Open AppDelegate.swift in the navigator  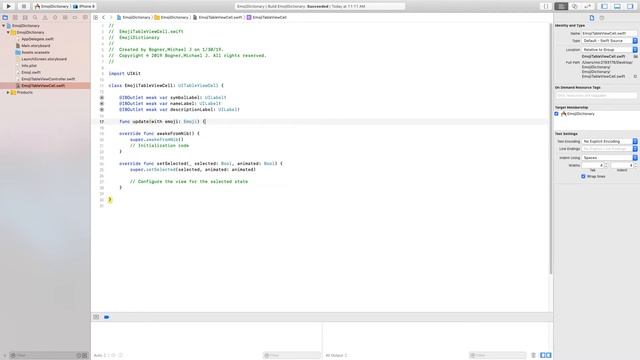(x=37, y=39)
